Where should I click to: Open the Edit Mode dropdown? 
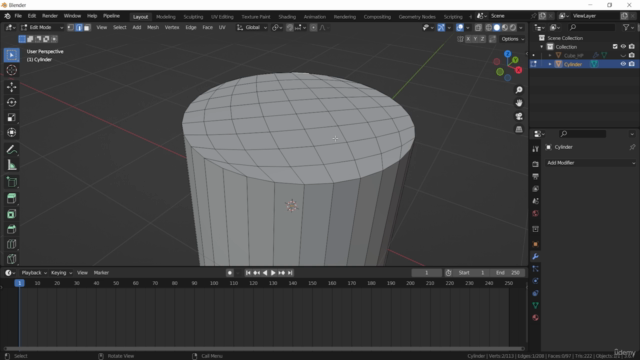pos(42,27)
